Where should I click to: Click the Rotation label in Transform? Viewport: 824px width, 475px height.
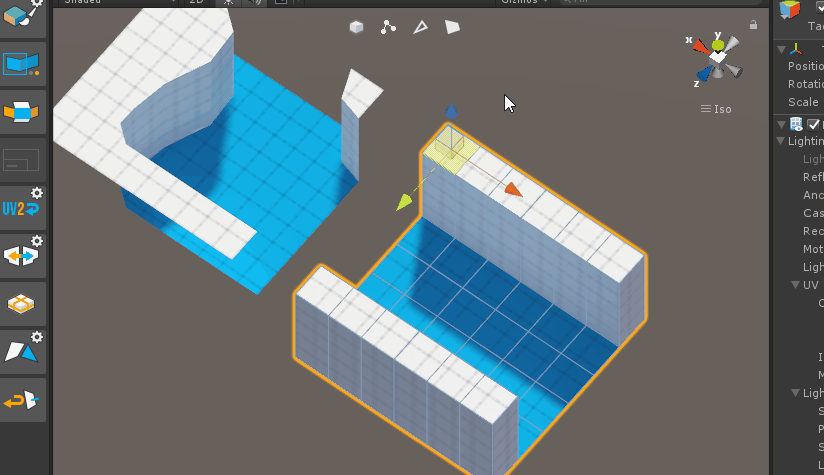pyautogui.click(x=806, y=84)
